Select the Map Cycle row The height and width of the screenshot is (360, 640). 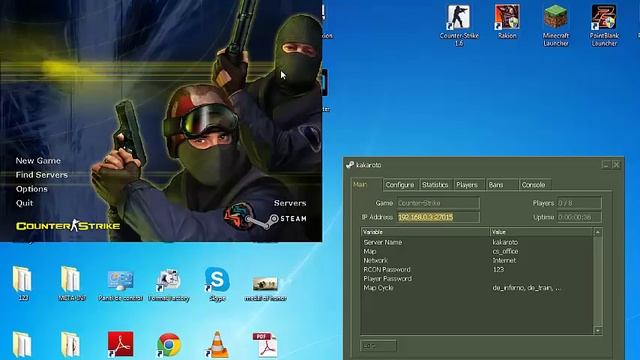(477, 288)
